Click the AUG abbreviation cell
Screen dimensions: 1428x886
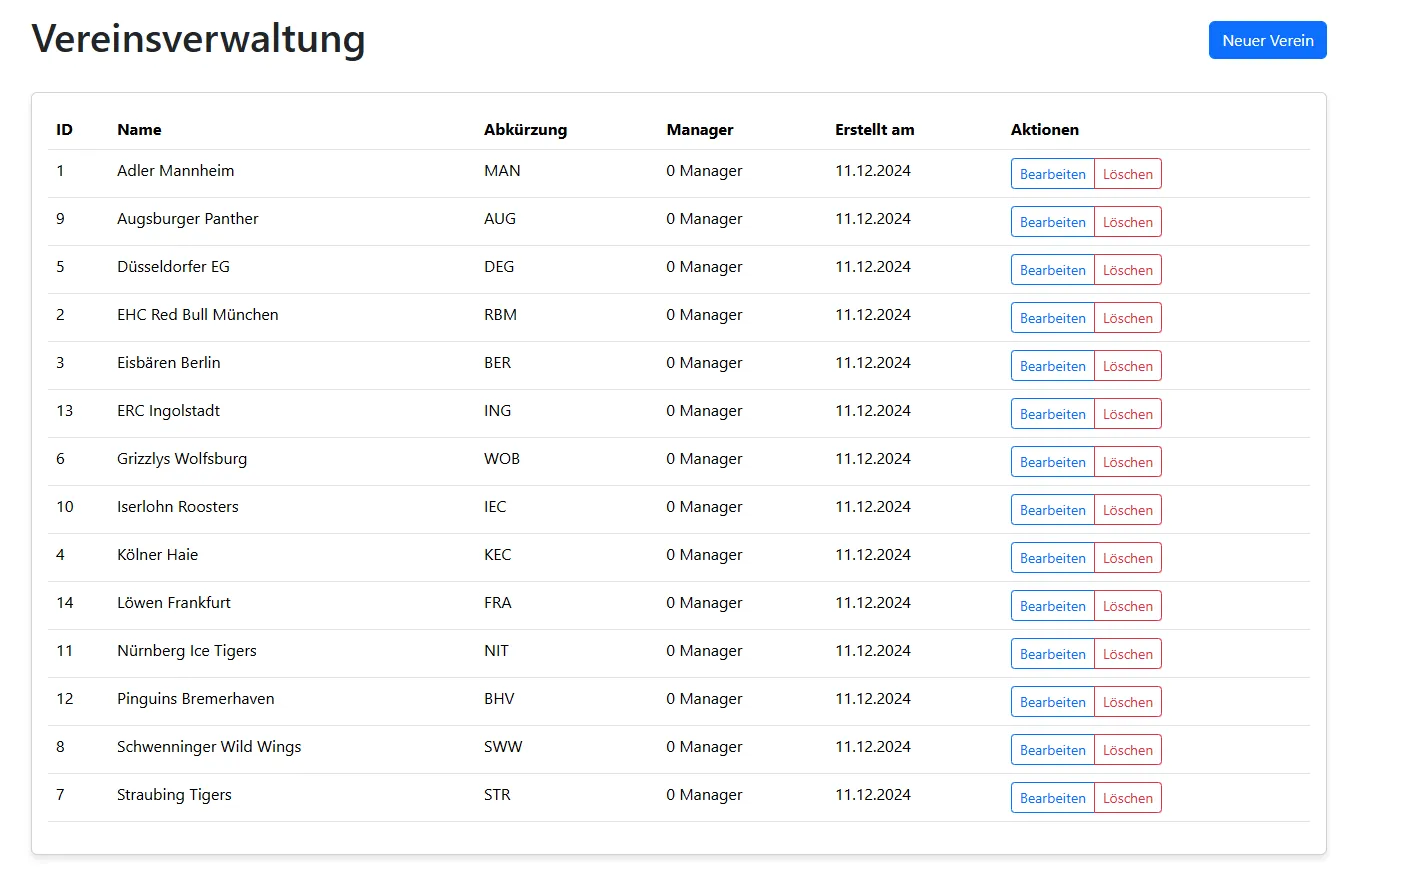500,218
